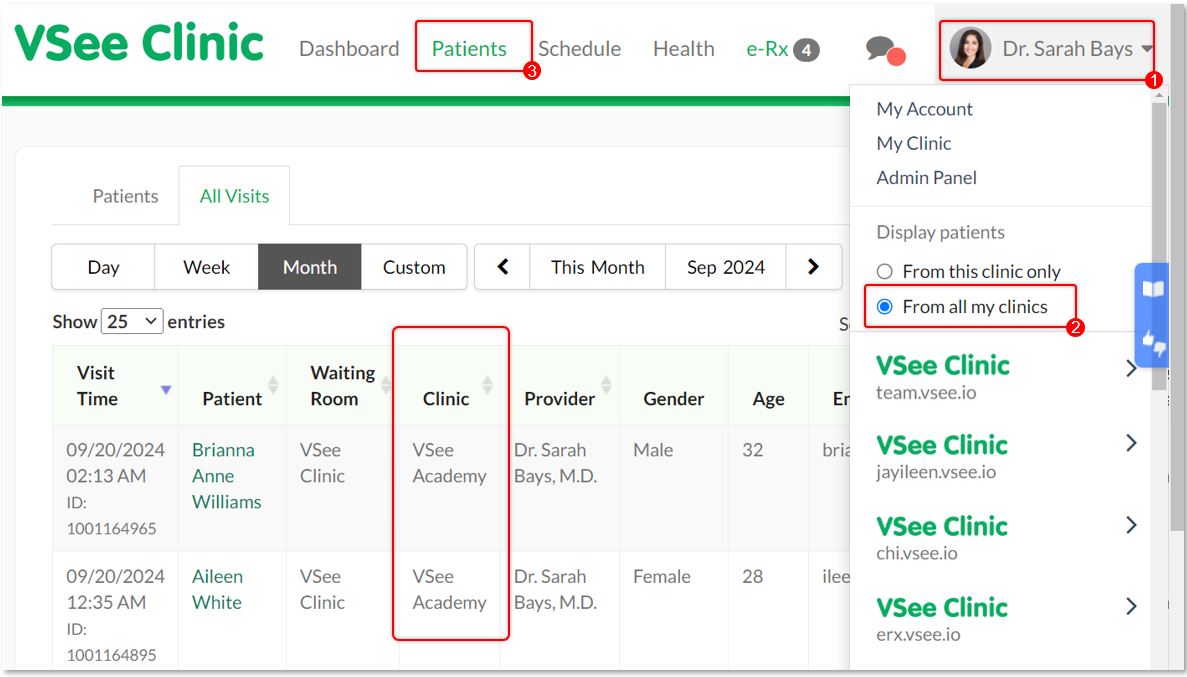Expand the erx.vsee.io clinic chevron
This screenshot has width=1187, height=677.
pos(1132,606)
